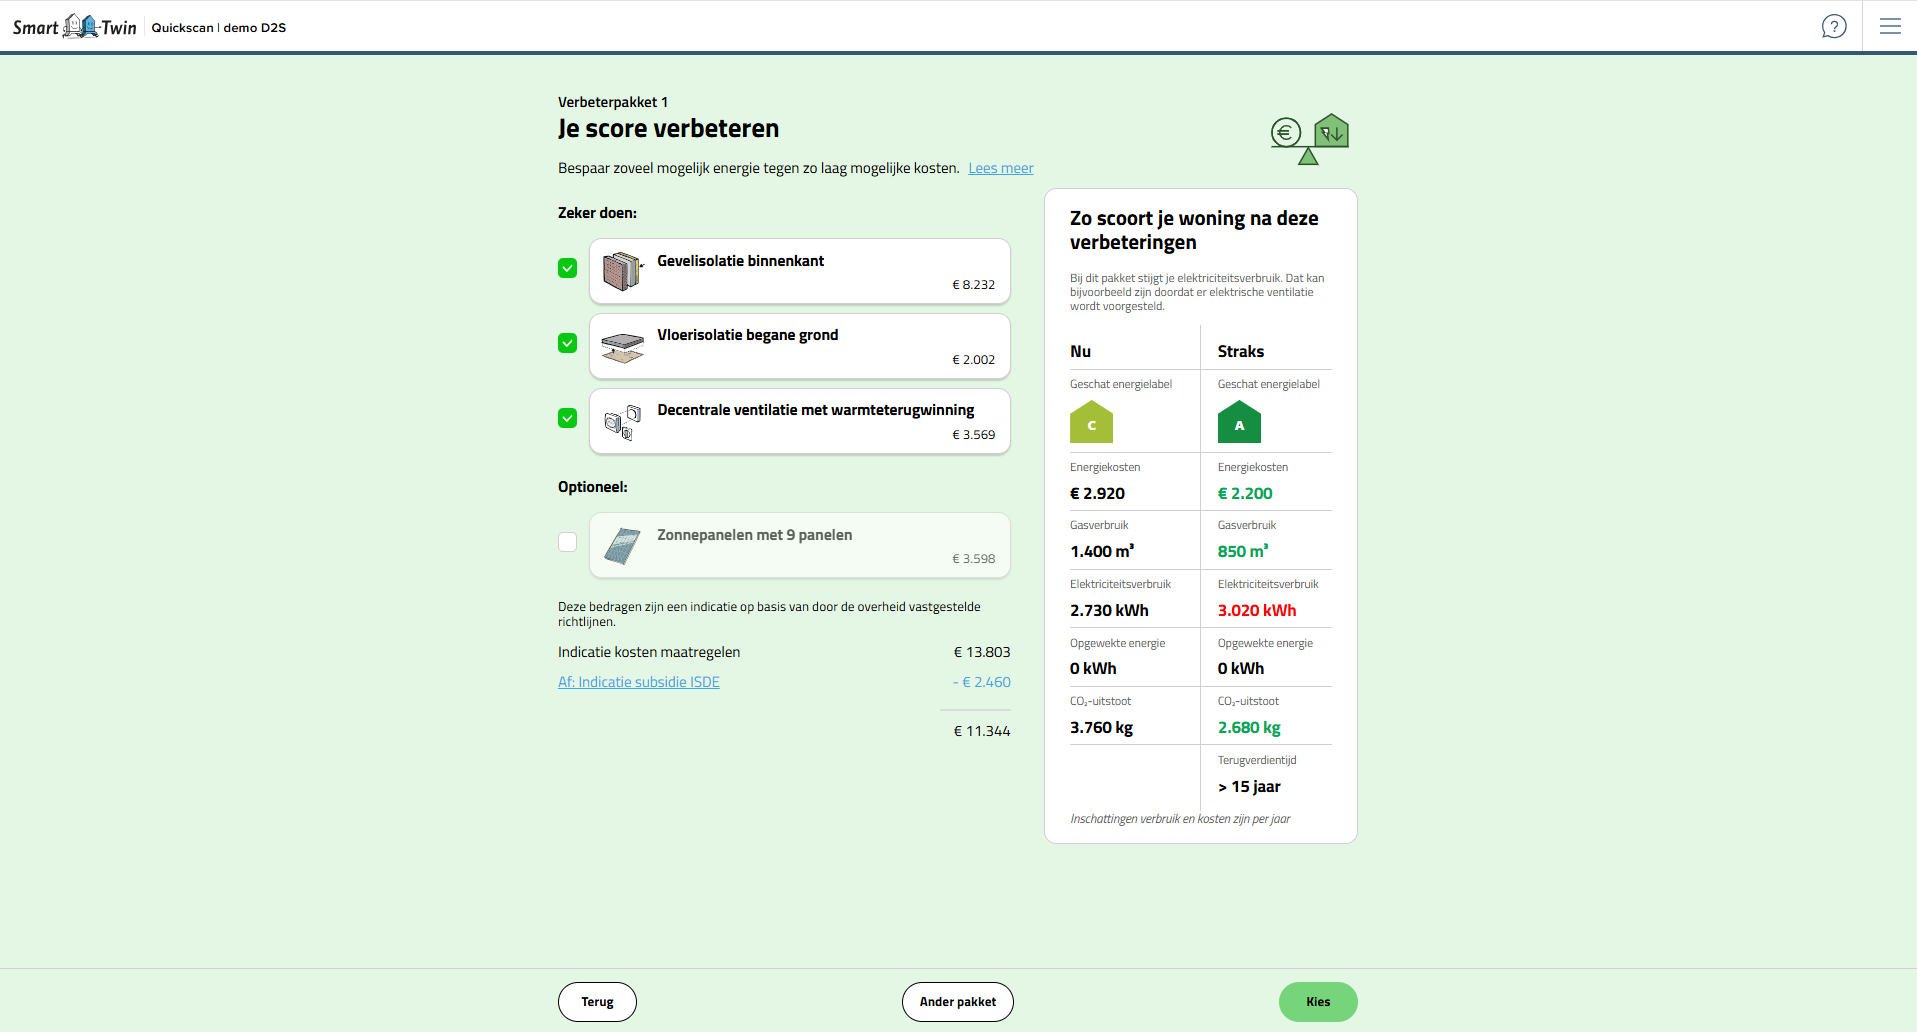1917x1032 pixels.
Task: Click the Smart Twin logo
Action: (75, 27)
